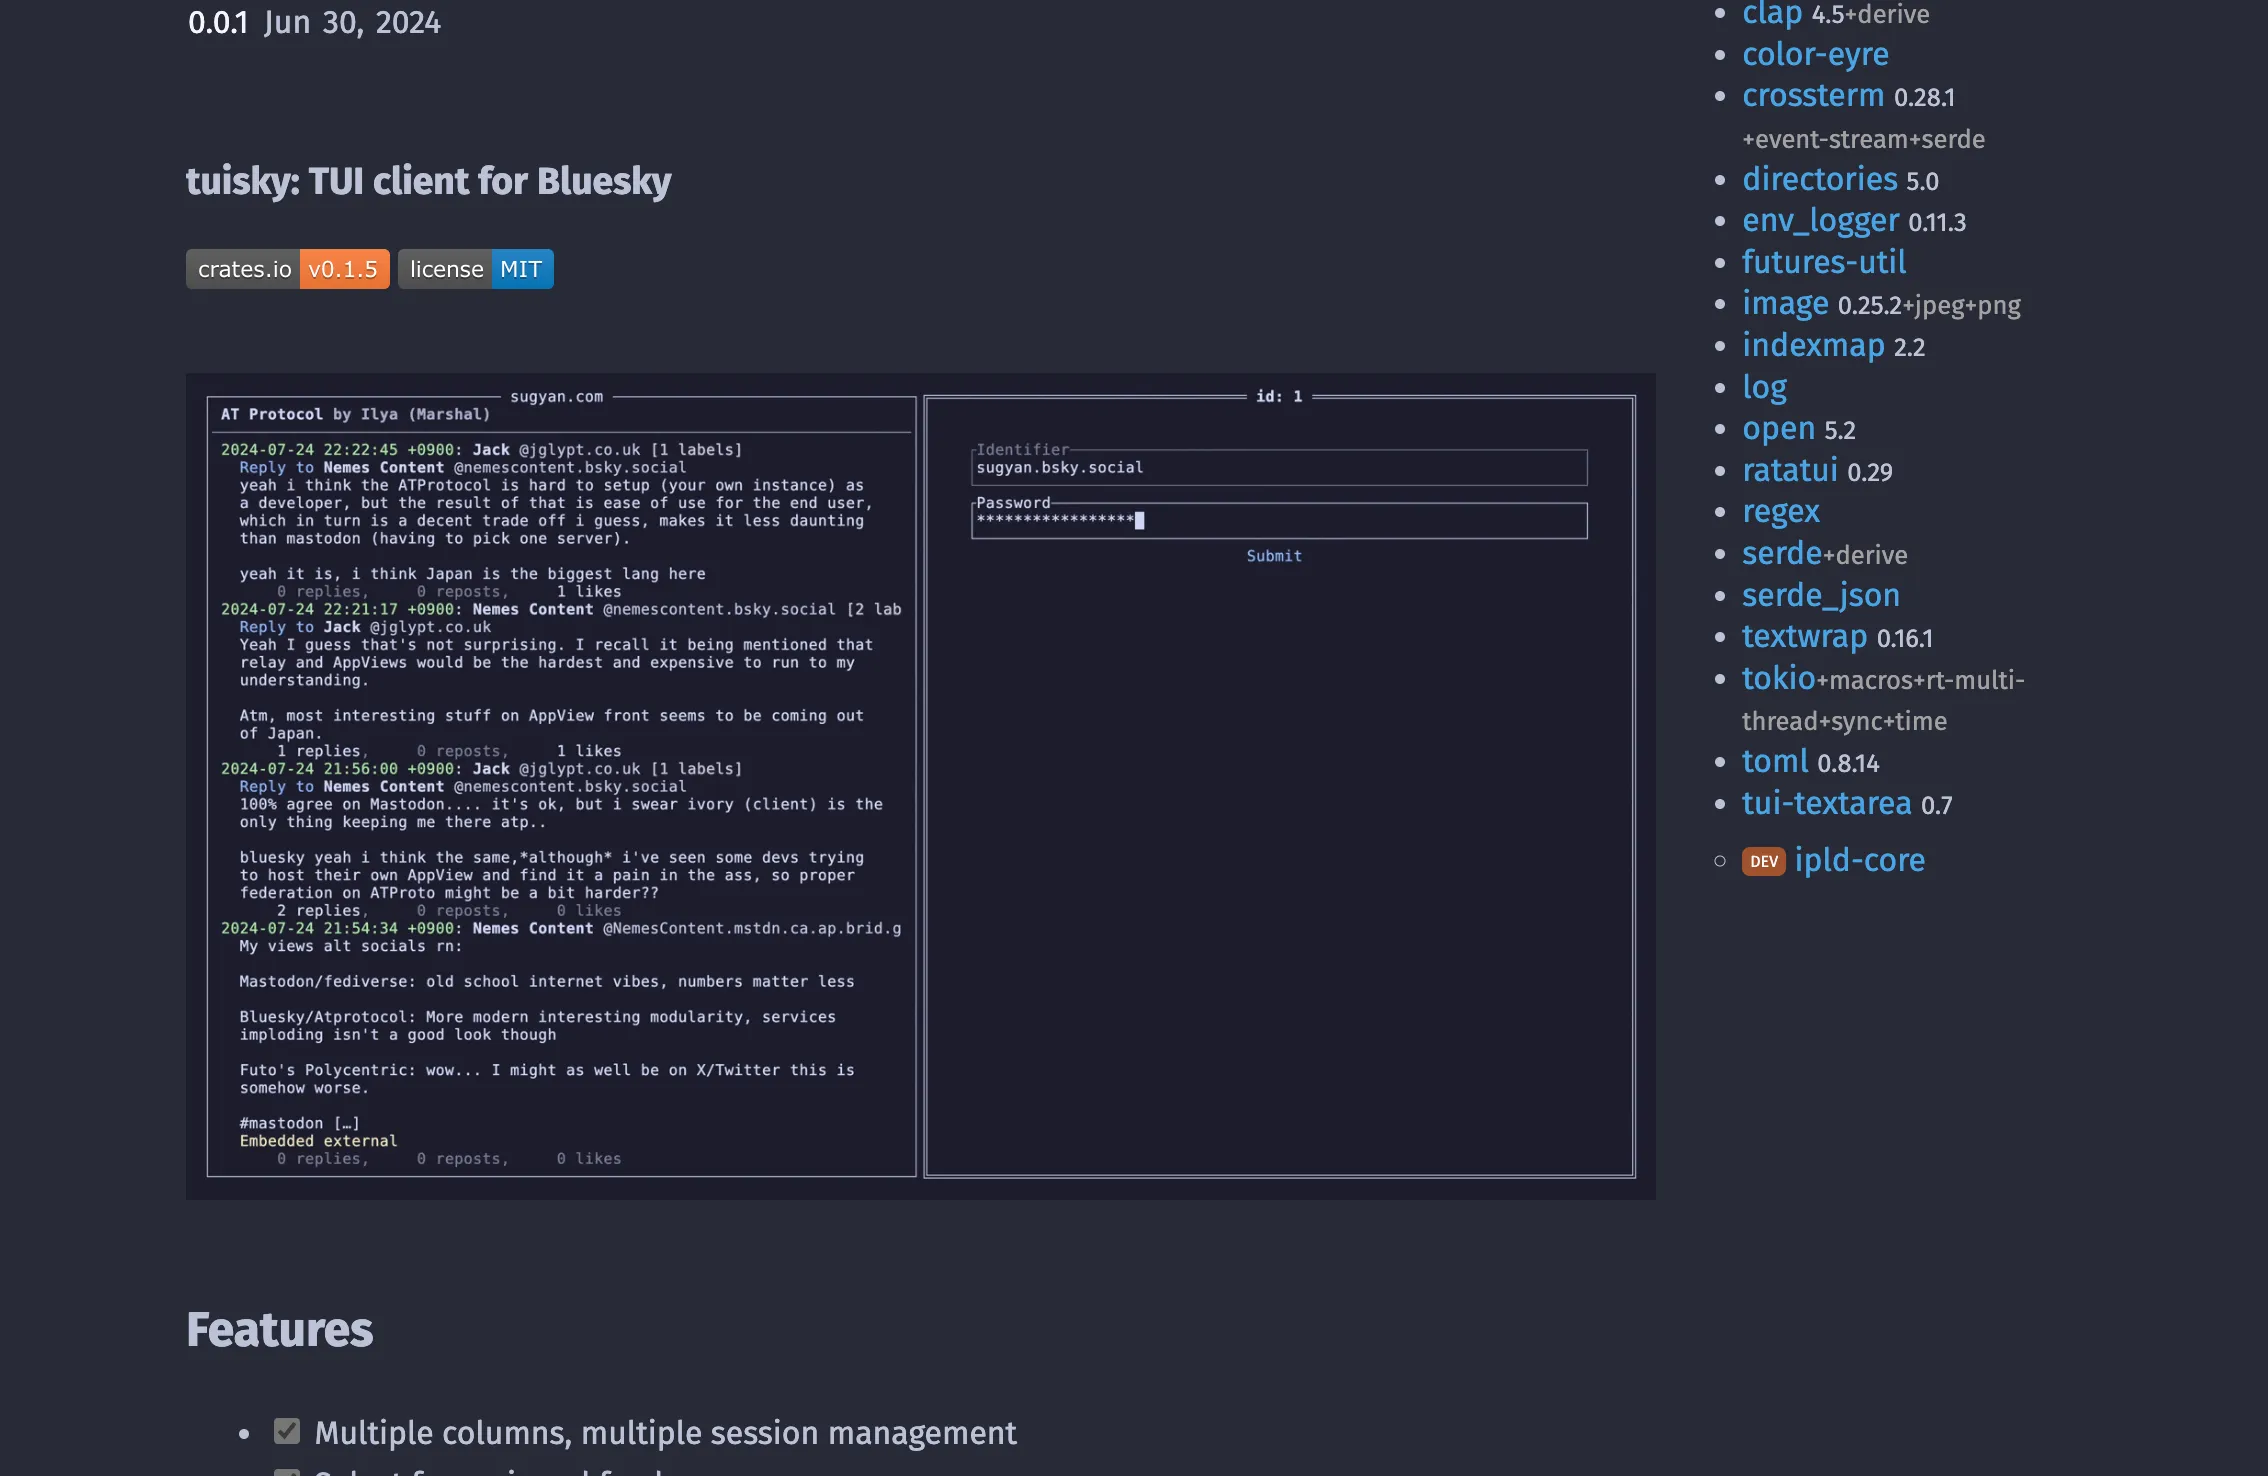Open the serde crate link
The image size is (2268, 1476).
coord(1781,554)
